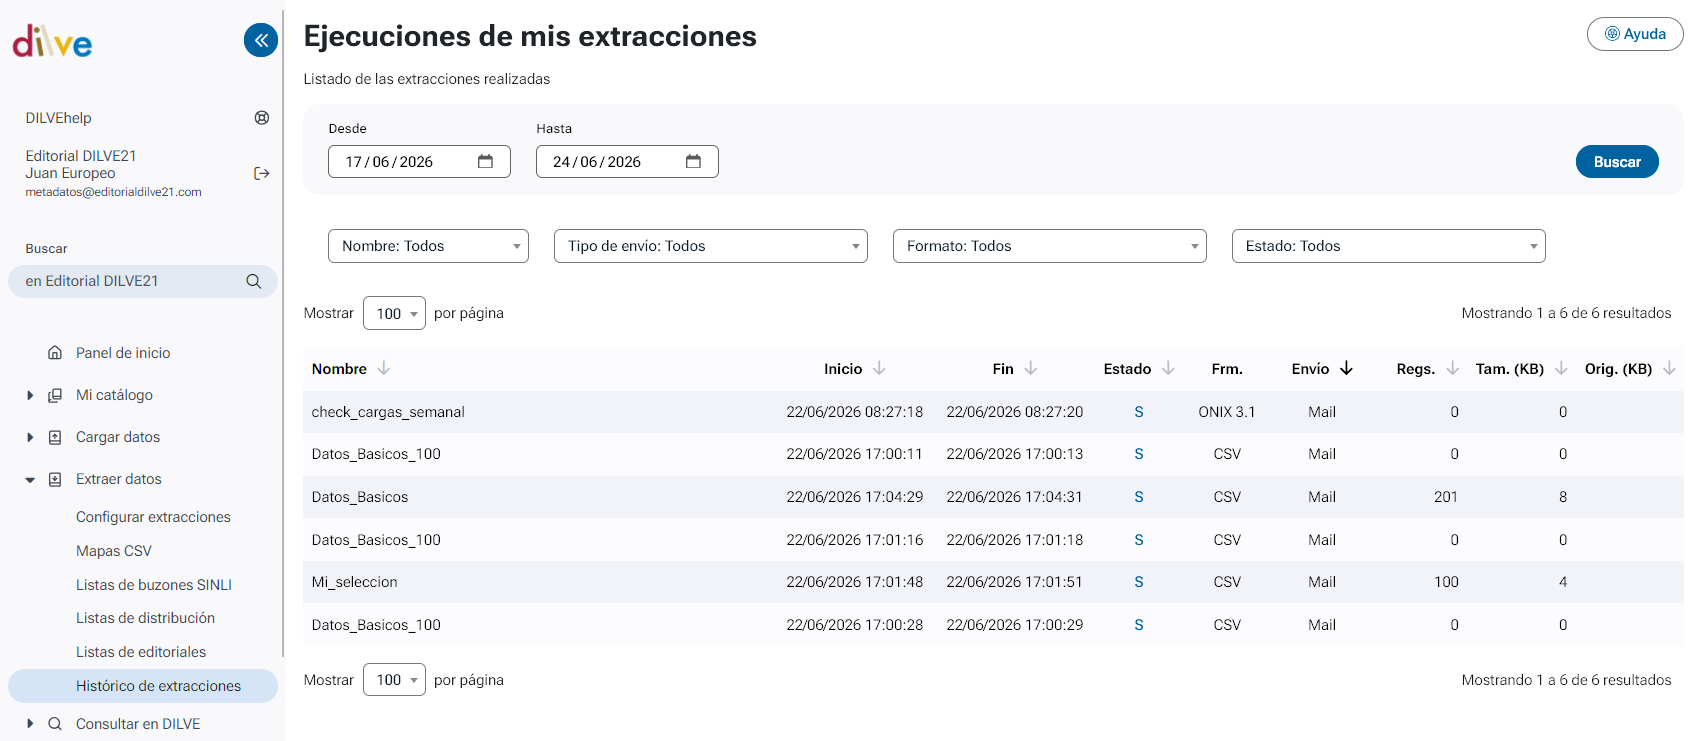Screen dimensions: 1696x741
Task: Click the Extraer datos download icon
Action: (55, 479)
